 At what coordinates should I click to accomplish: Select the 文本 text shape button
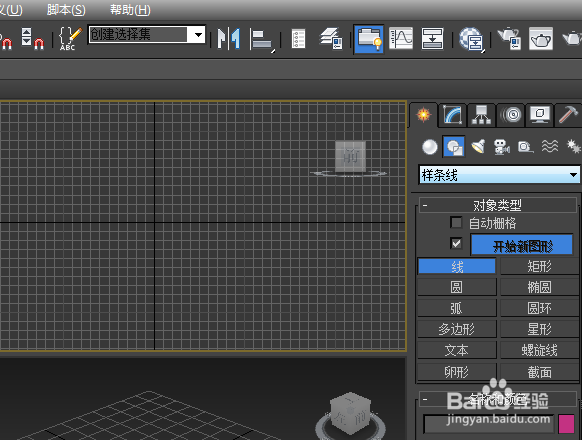pyautogui.click(x=457, y=350)
